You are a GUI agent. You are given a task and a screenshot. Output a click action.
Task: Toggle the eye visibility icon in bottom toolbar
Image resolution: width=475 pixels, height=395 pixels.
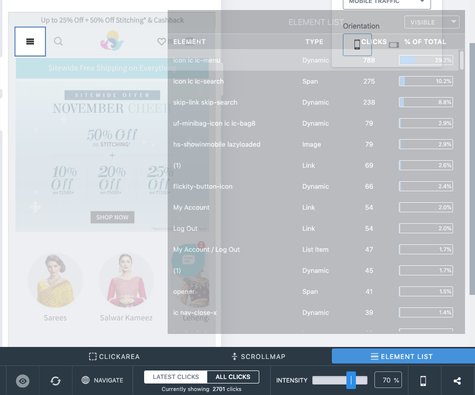(x=23, y=381)
